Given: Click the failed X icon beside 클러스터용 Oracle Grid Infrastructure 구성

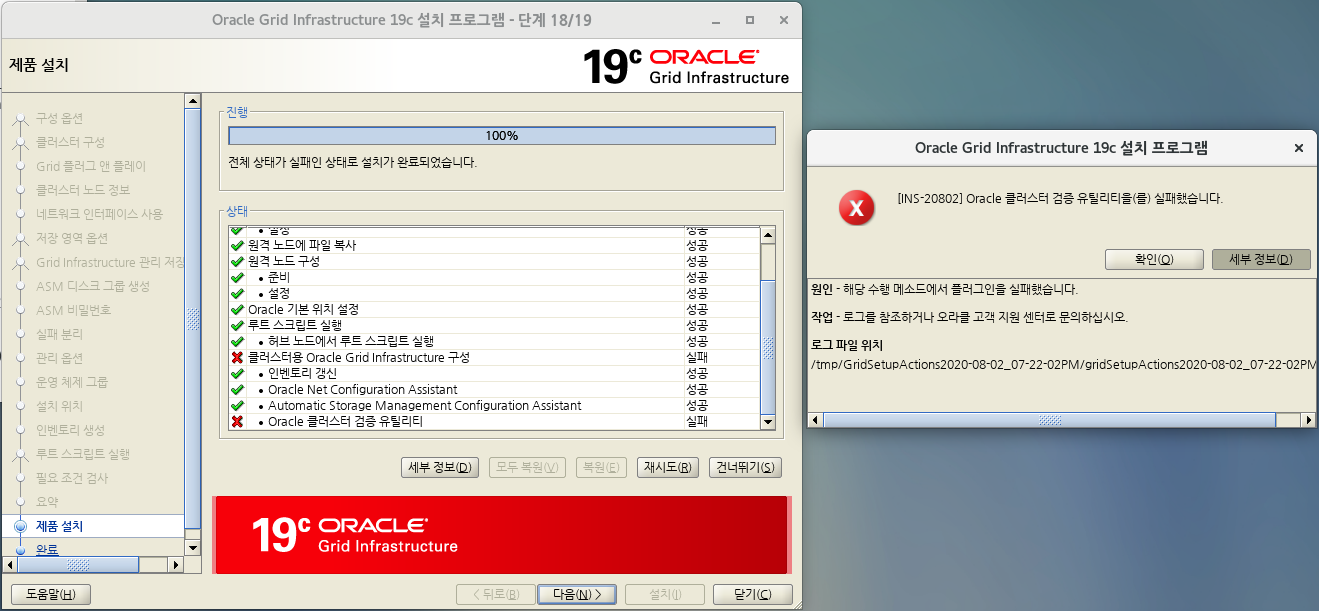Looking at the screenshot, I should (x=237, y=357).
